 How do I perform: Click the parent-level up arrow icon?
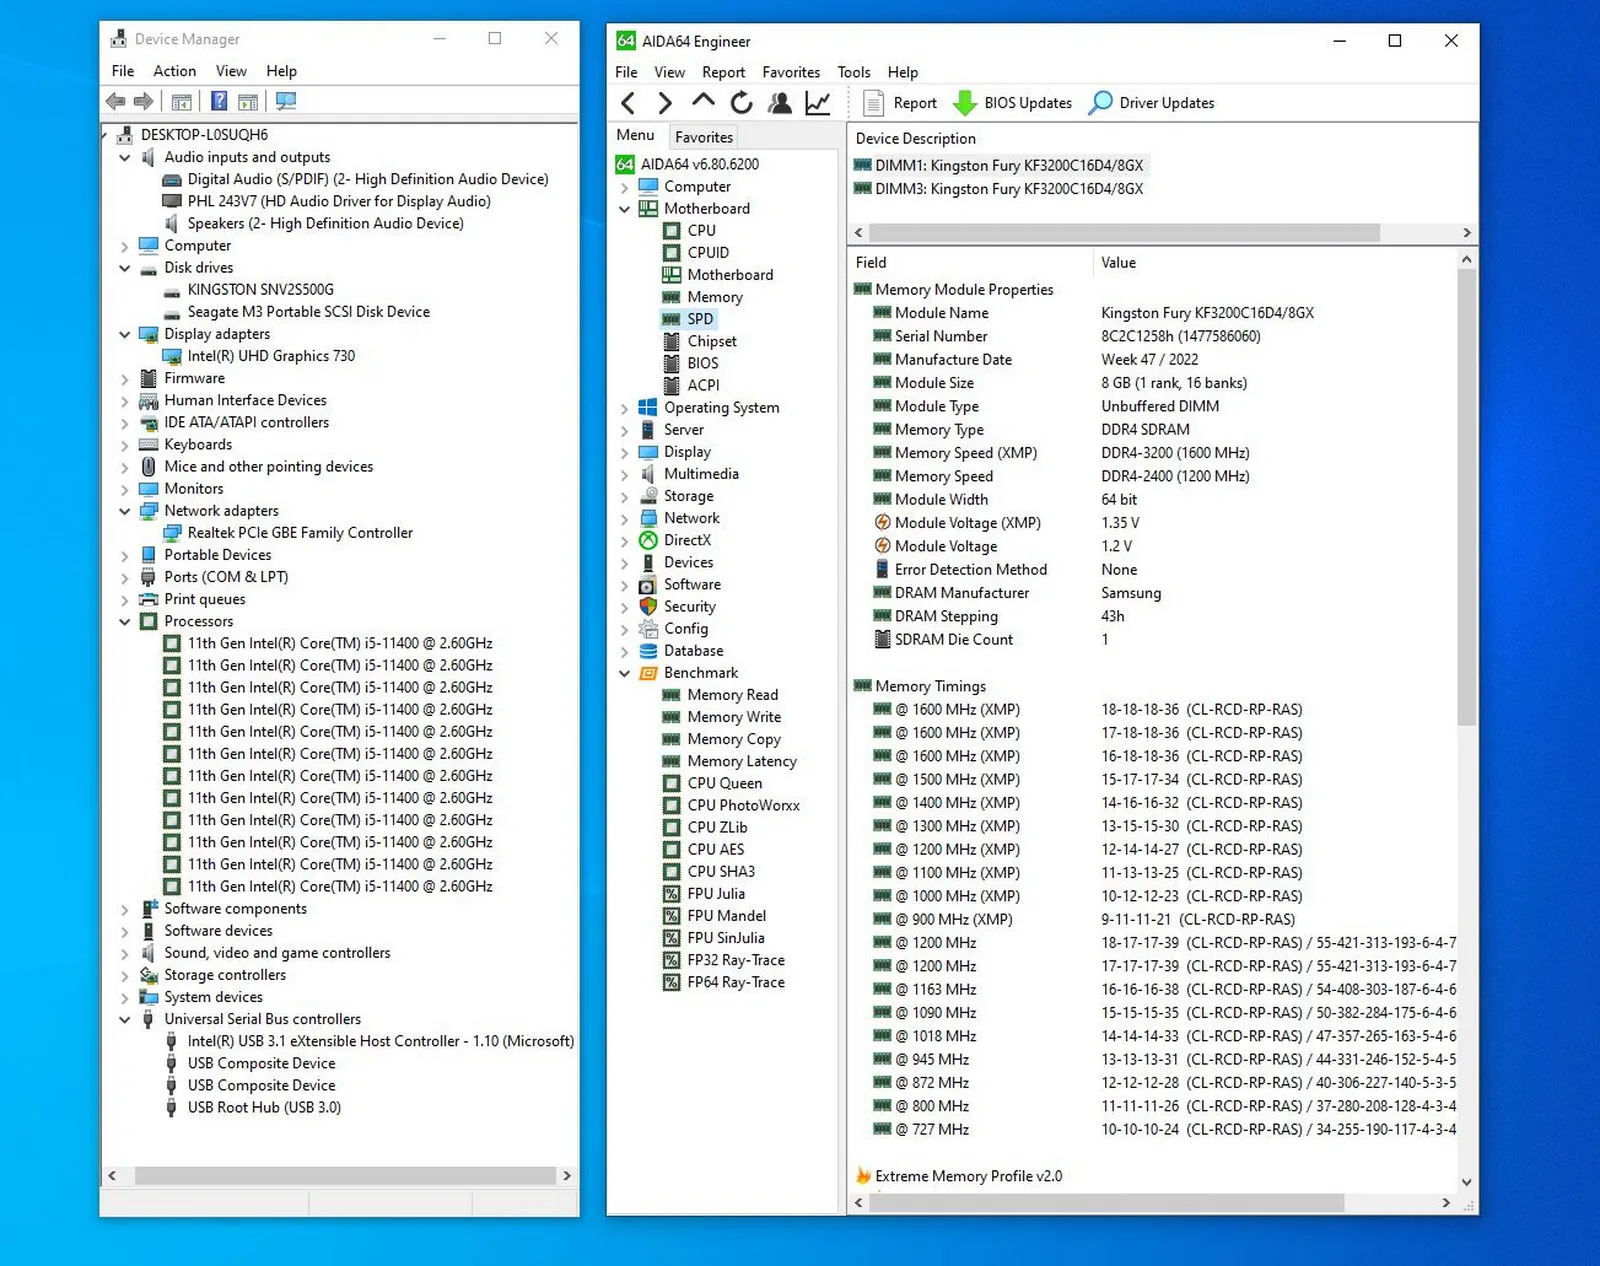[703, 101]
